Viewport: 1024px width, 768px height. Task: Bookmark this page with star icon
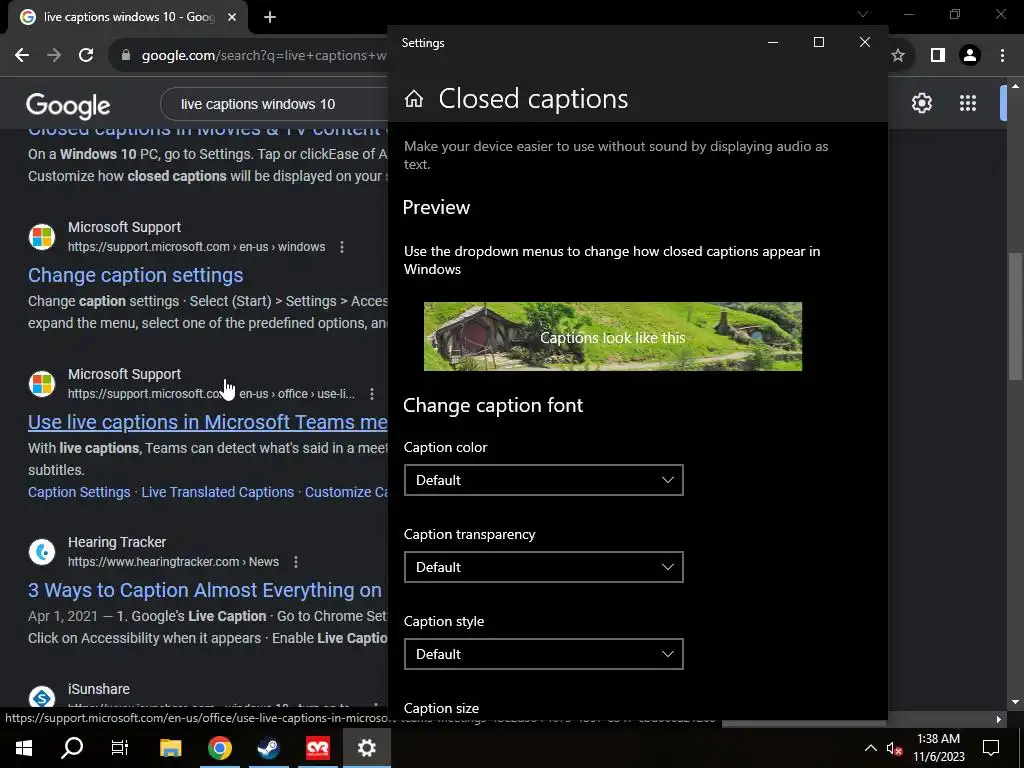tap(898, 56)
